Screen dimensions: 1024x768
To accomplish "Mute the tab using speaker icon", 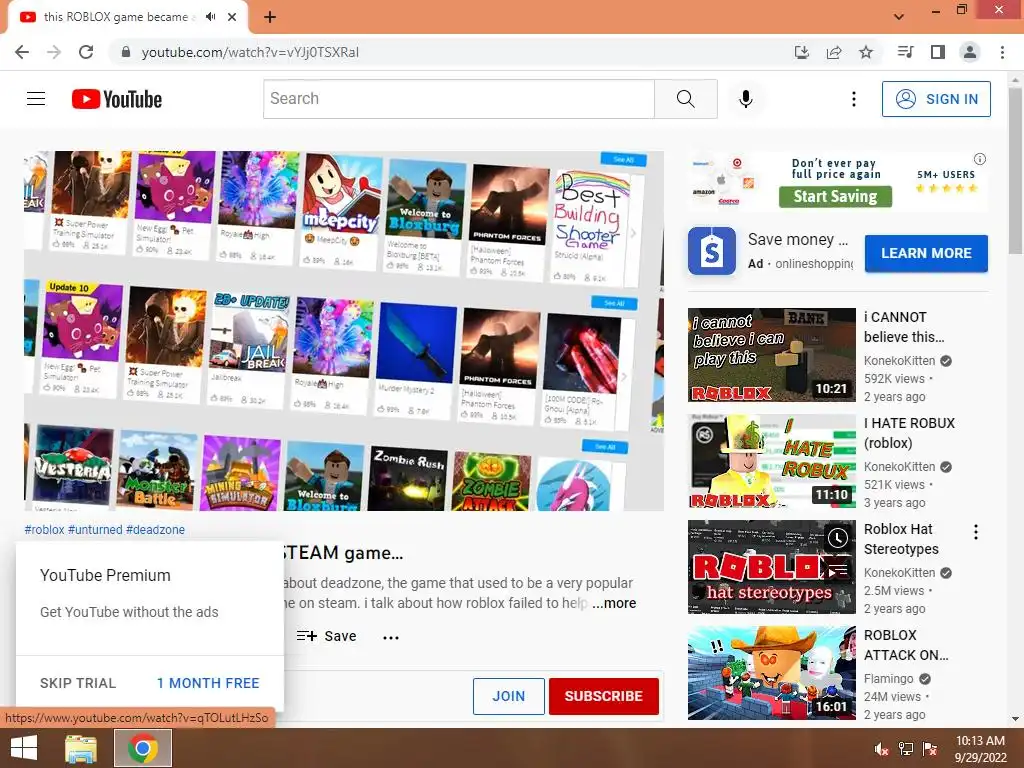I will click(210, 17).
